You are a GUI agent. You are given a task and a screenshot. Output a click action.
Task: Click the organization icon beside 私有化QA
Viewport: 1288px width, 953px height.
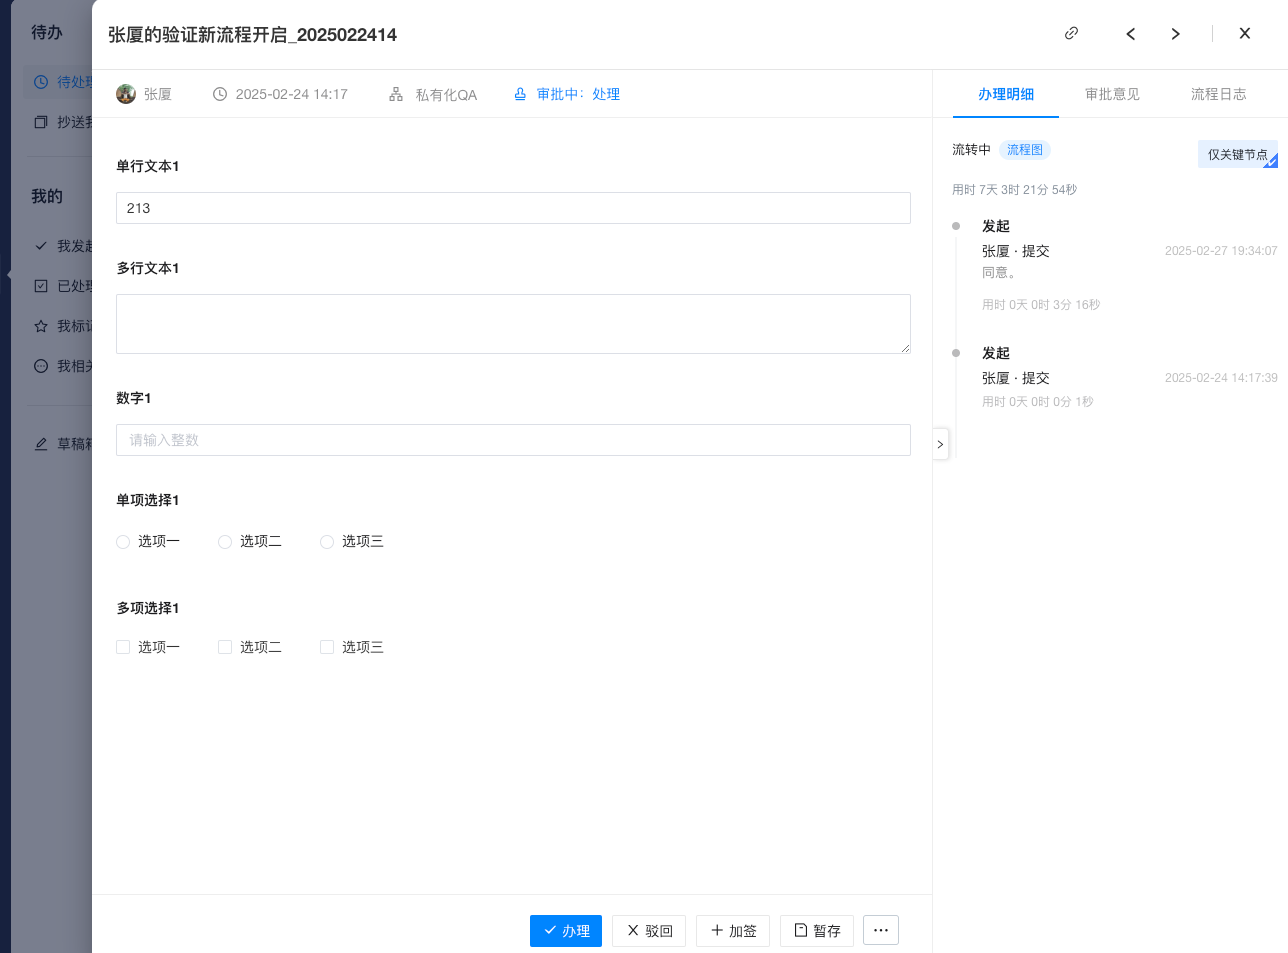pos(396,94)
